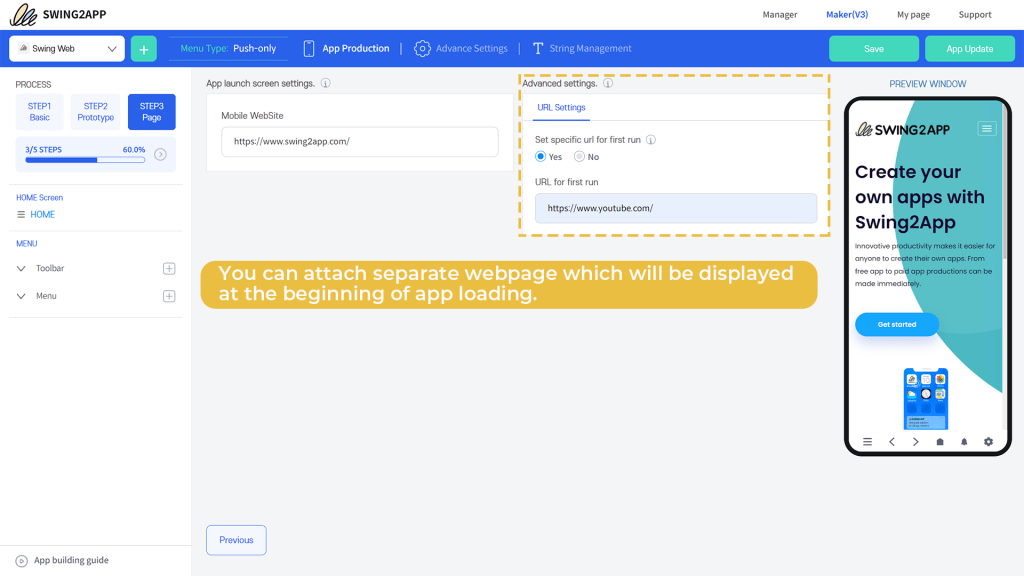
Task: Click info icon beside Set specific url
Action: [x=651, y=140]
